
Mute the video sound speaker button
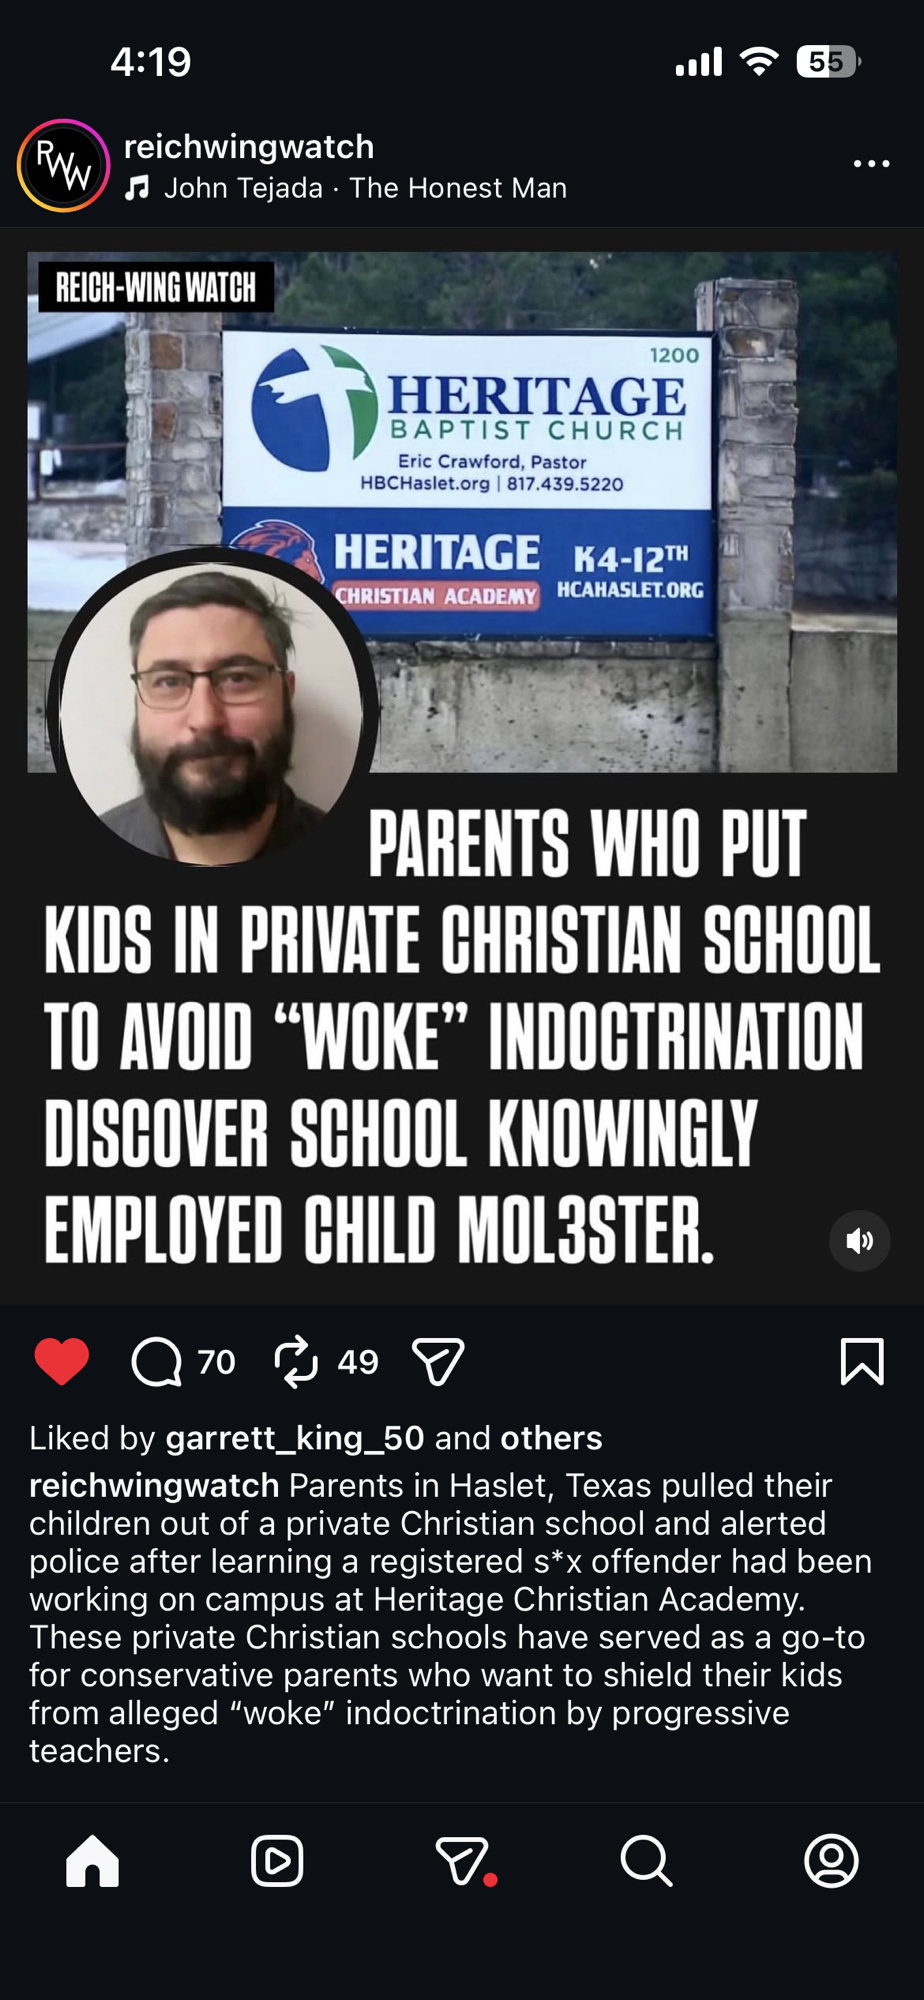[859, 1241]
